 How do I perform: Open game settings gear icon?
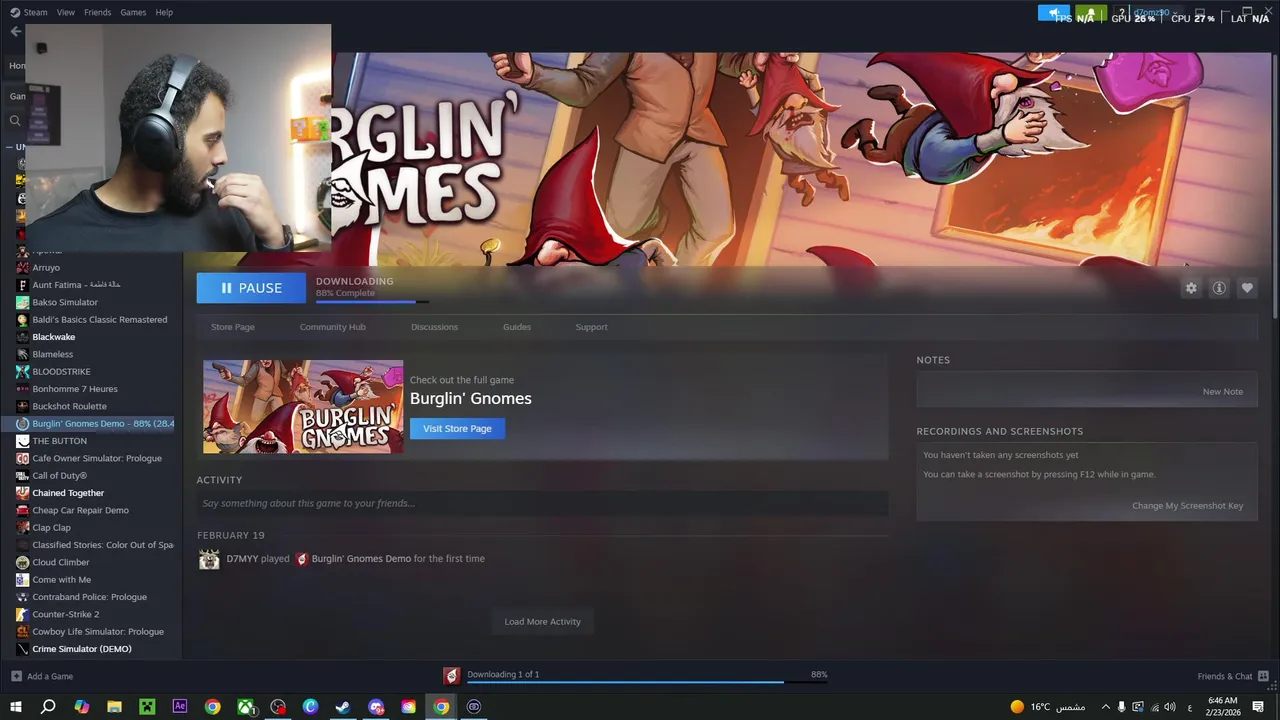coord(1191,288)
